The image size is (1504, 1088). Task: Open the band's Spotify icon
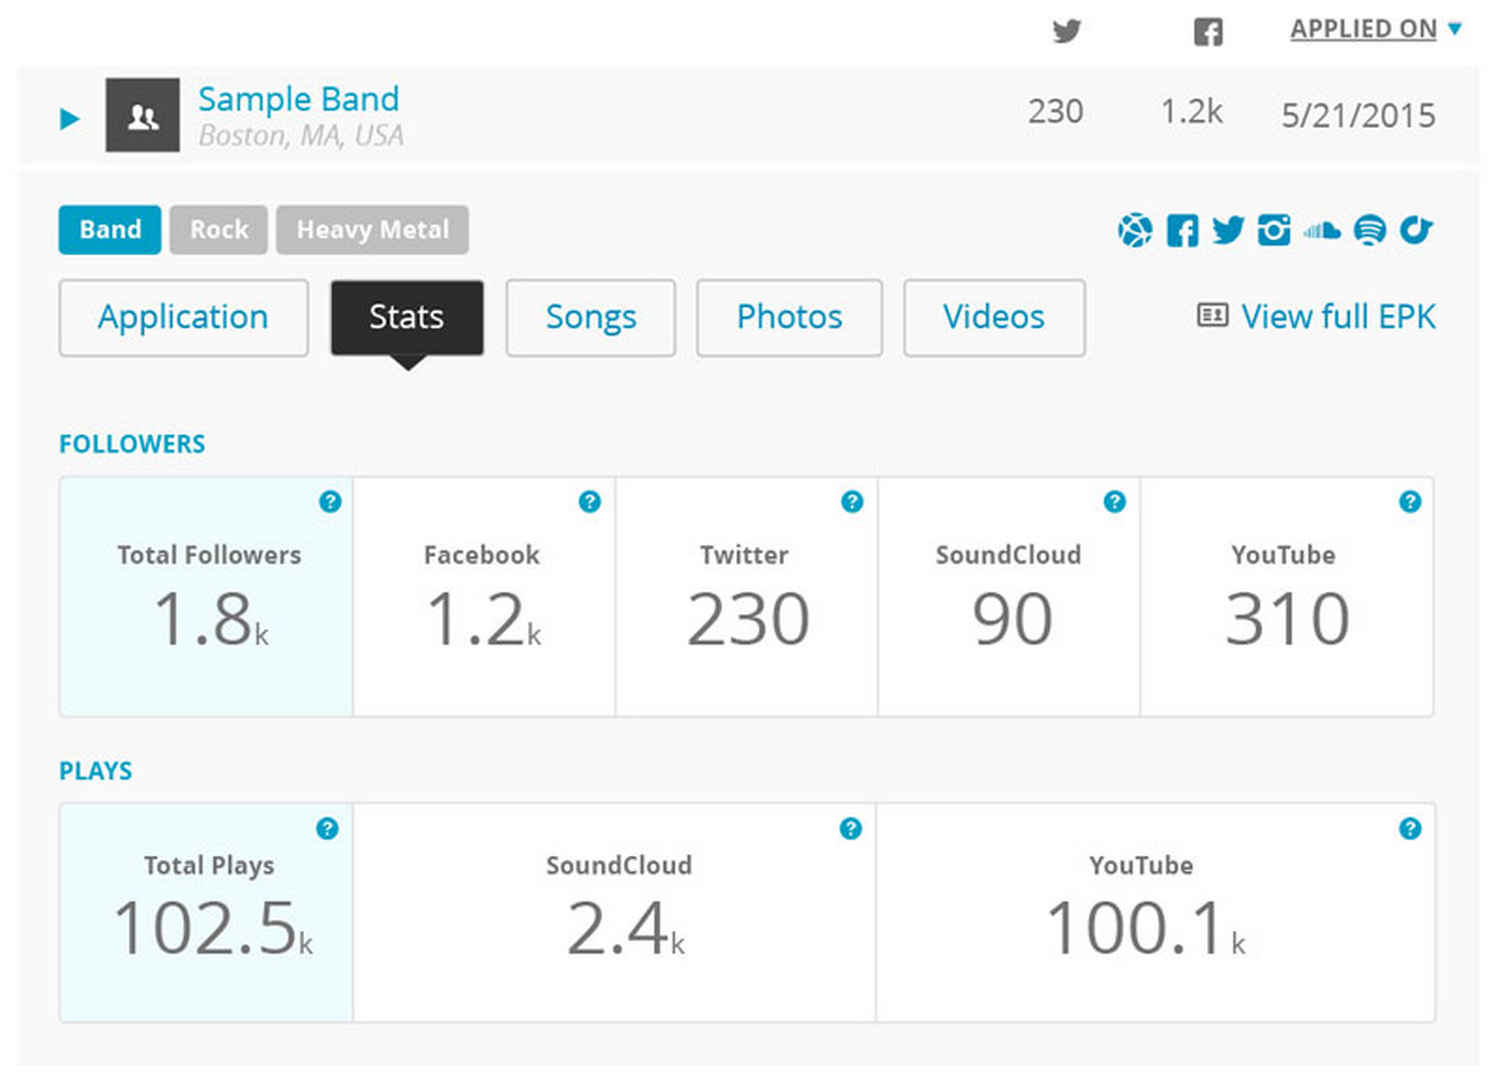click(1369, 231)
